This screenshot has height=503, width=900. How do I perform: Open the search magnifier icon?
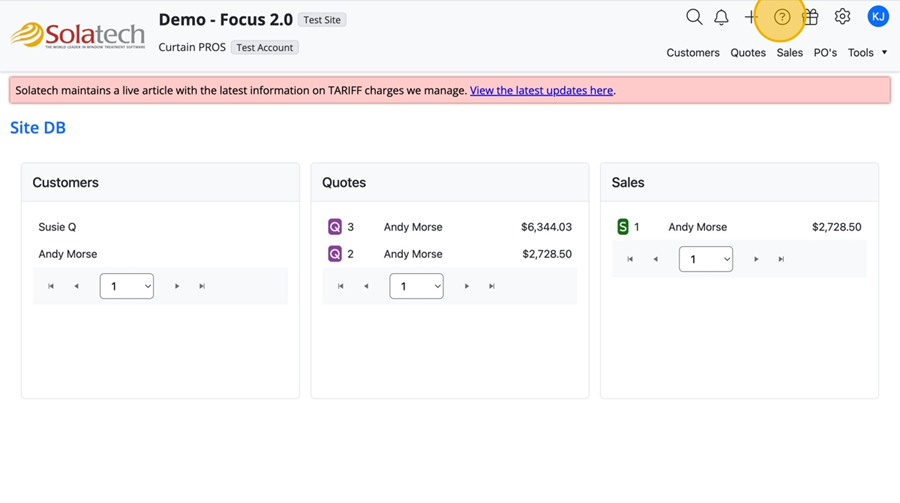(694, 17)
